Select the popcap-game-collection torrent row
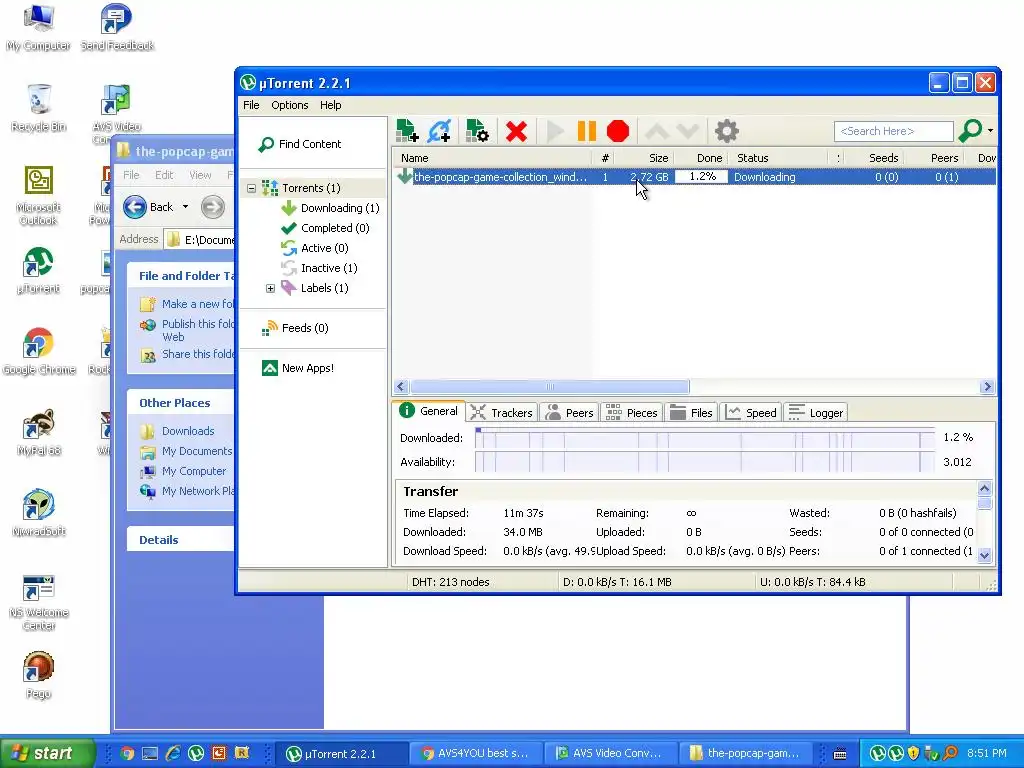This screenshot has width=1024, height=768. point(695,177)
